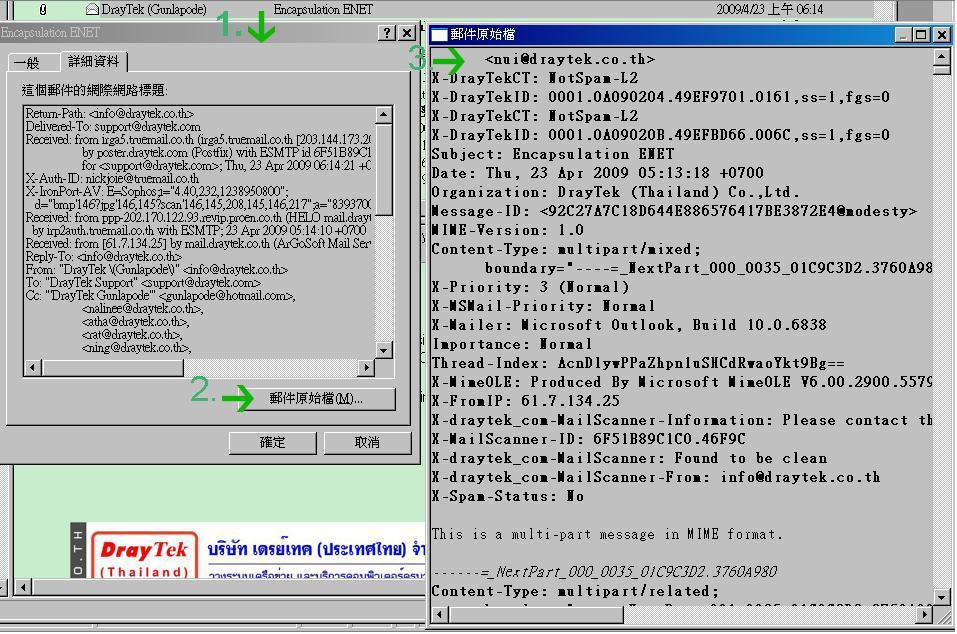957x634 pixels.
Task: Click the envelope icon beside DrayTek (Gunlapode)
Action: pos(92,9)
